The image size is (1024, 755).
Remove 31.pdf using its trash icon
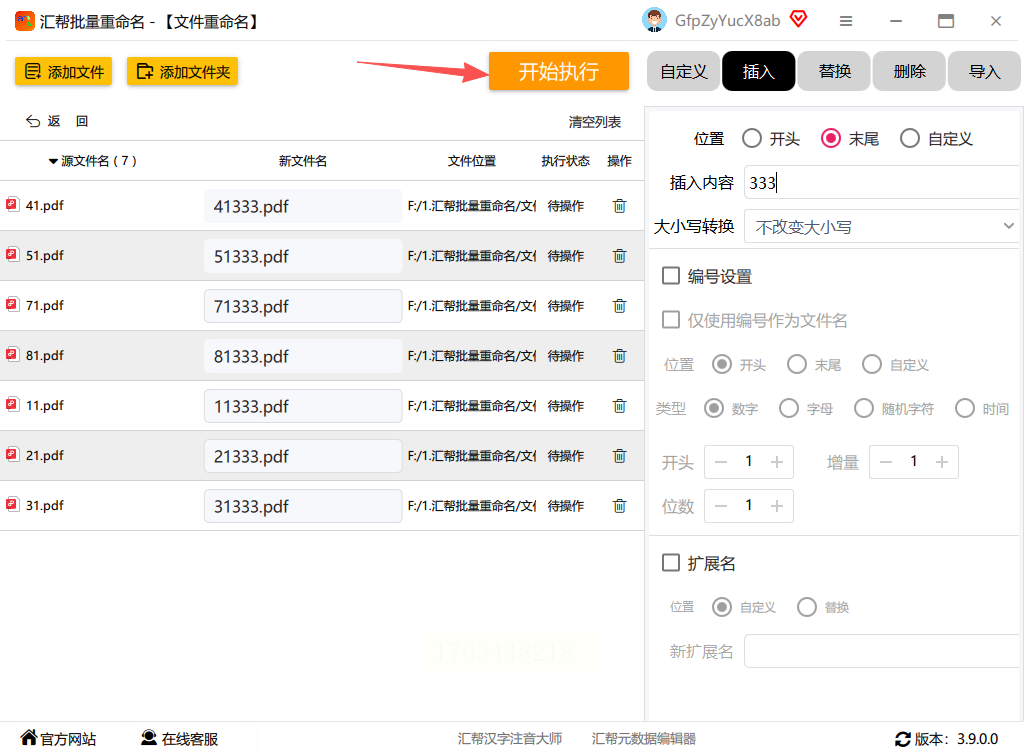[x=619, y=506]
